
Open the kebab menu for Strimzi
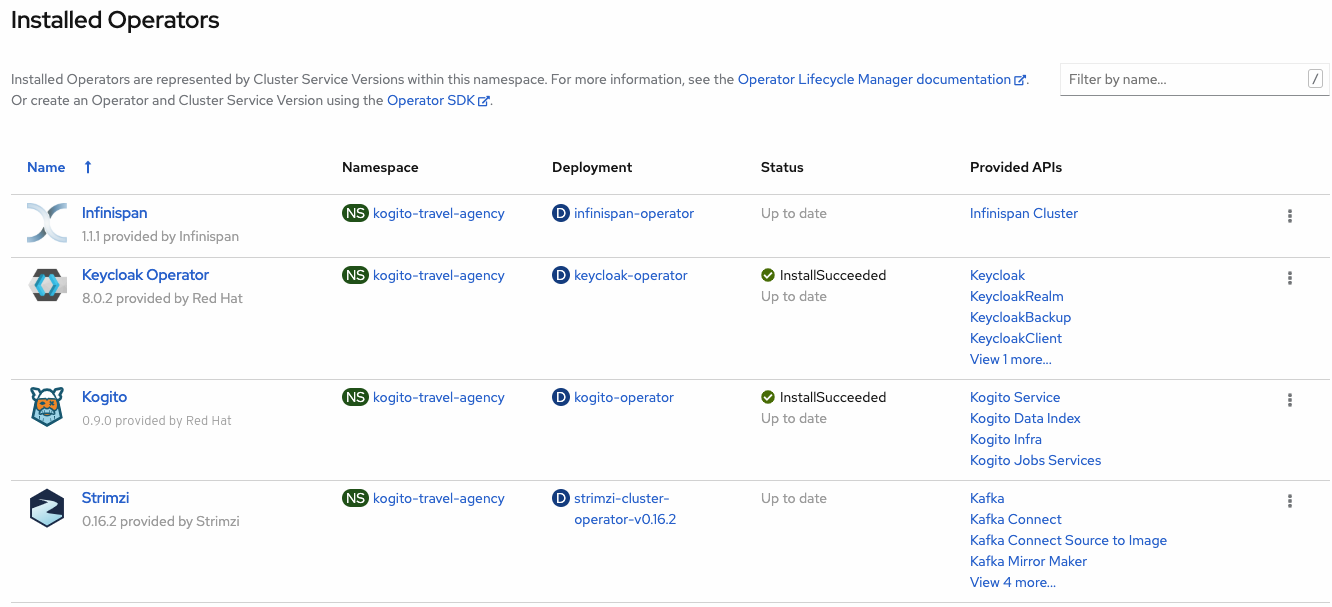(x=1289, y=500)
